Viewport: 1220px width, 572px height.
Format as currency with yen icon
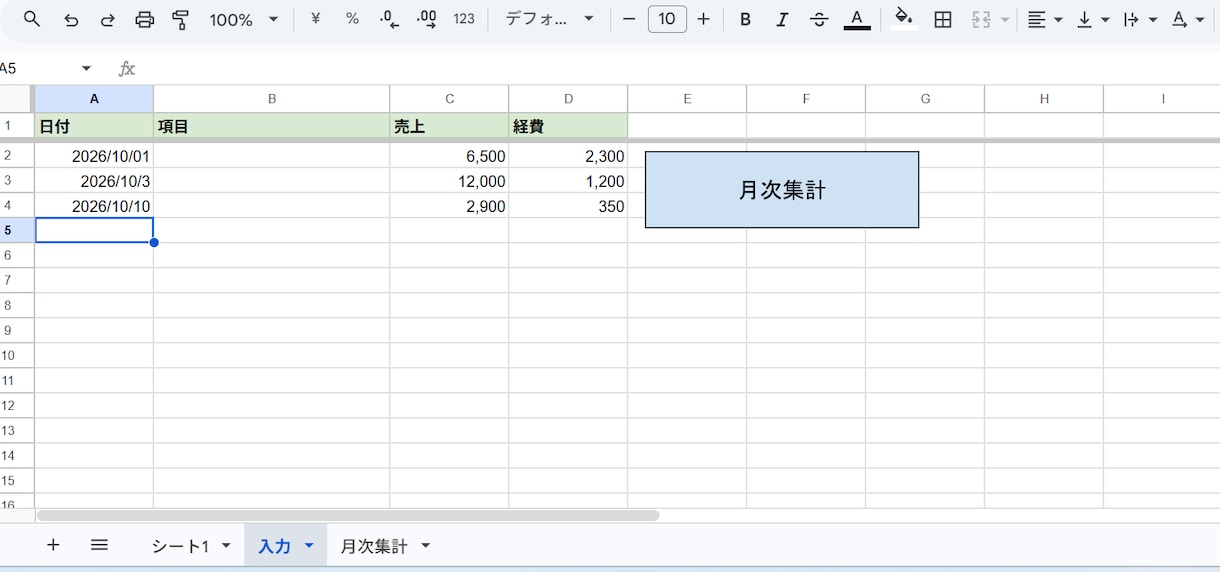point(316,19)
